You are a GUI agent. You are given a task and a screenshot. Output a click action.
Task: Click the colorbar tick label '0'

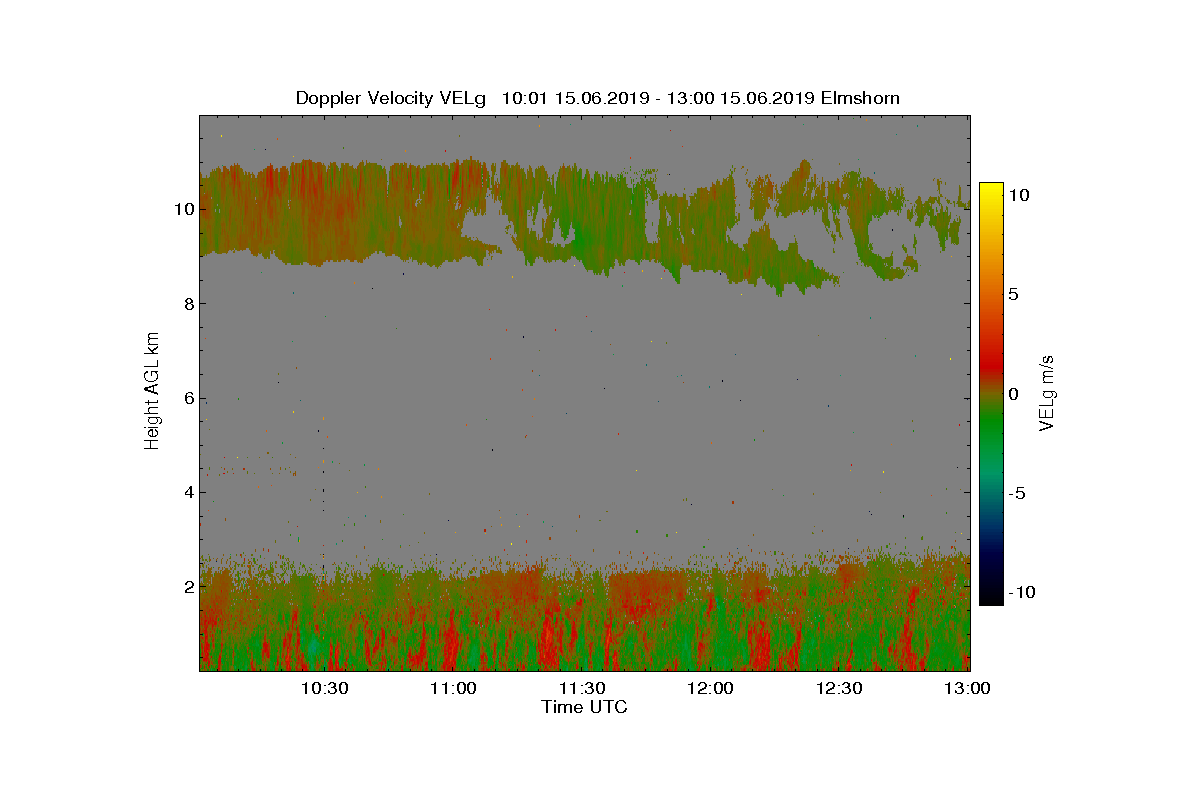tap(1014, 394)
